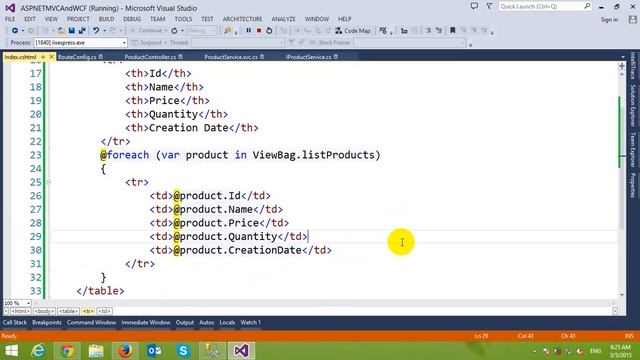Open the Code Map tool
The image size is (640, 360).
353,31
